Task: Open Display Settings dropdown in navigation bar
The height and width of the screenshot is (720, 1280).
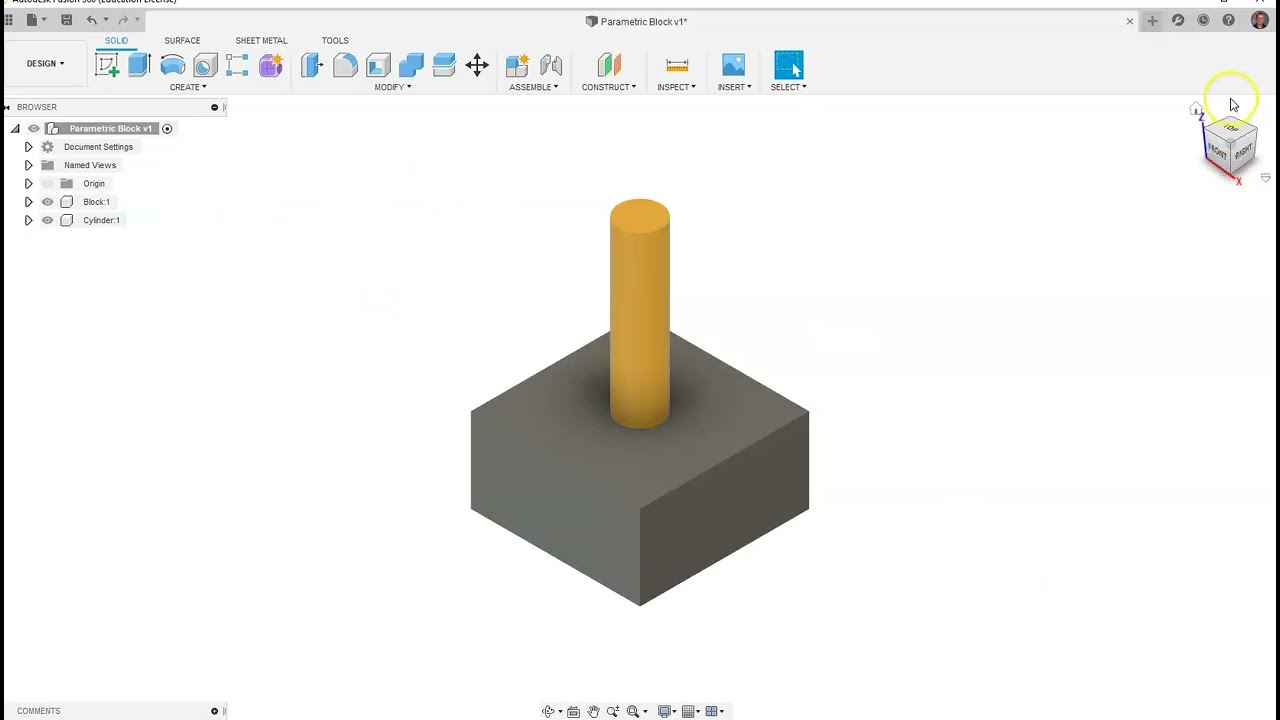Action: tap(665, 712)
